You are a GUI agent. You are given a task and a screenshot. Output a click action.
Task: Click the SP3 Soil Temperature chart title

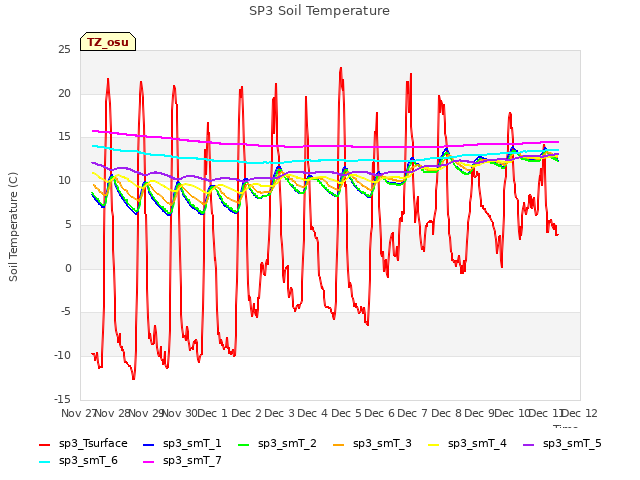[319, 11]
